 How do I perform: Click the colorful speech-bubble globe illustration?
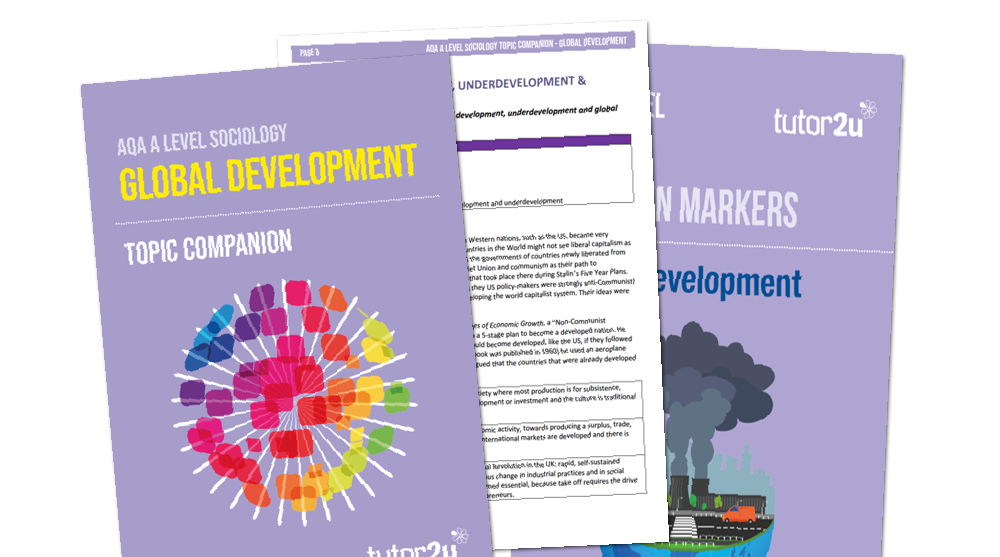click(x=295, y=403)
